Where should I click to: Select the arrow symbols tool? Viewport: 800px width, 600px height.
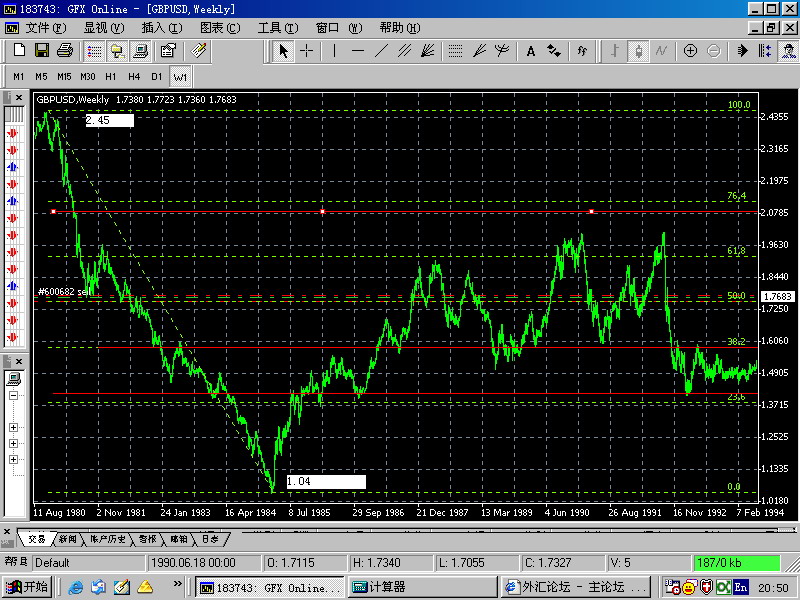[x=554, y=51]
